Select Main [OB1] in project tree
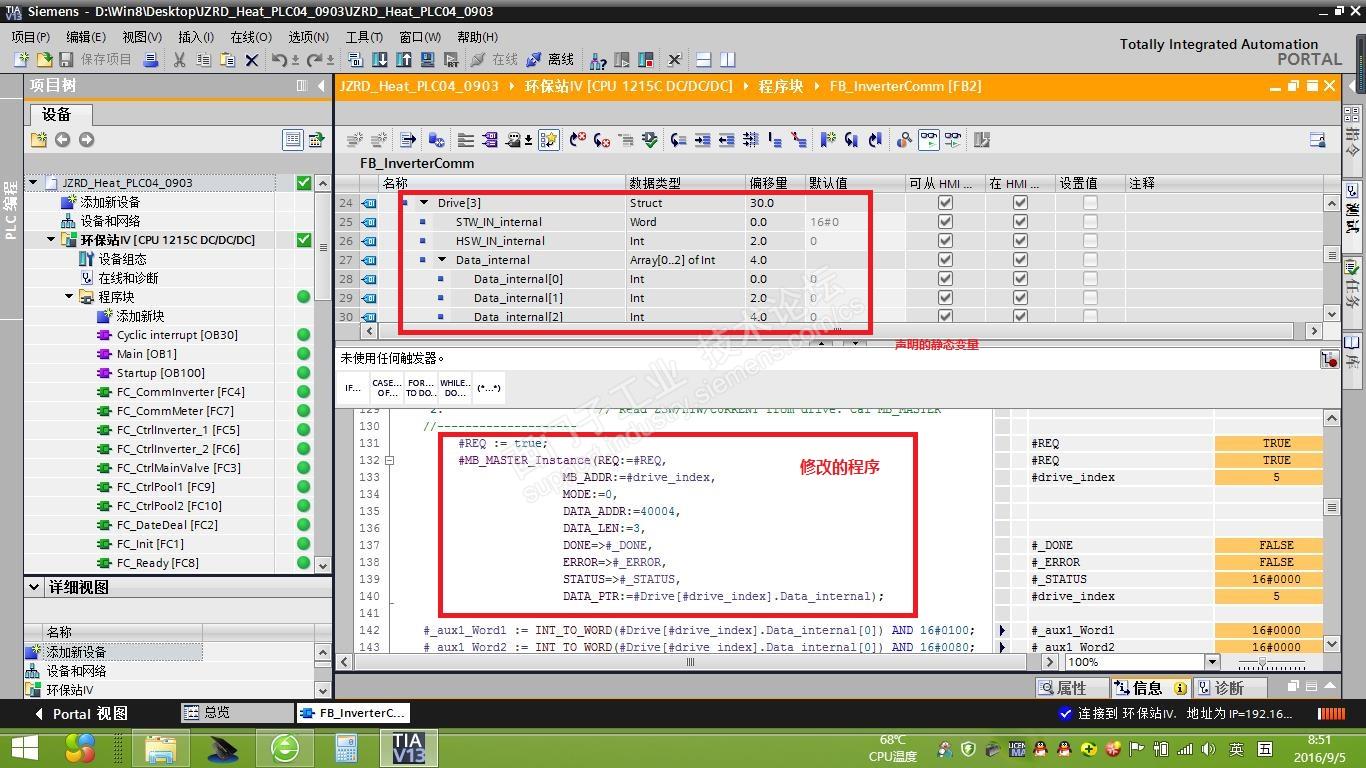The height and width of the screenshot is (768, 1366). (x=146, y=354)
